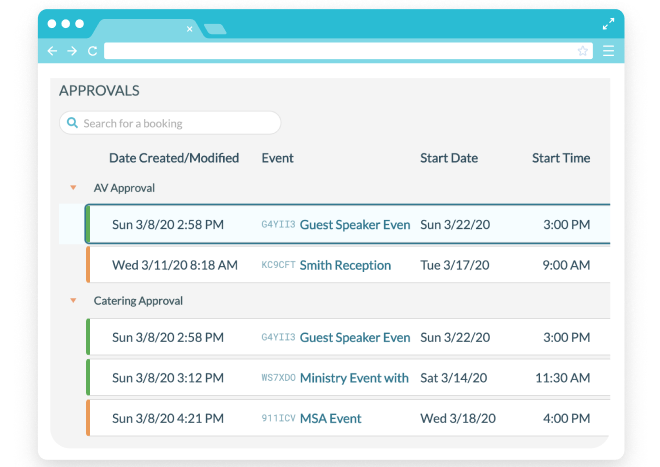Viewport: 660px width, 467px height.
Task: Collapse the AV Approval group
Action: (72, 188)
